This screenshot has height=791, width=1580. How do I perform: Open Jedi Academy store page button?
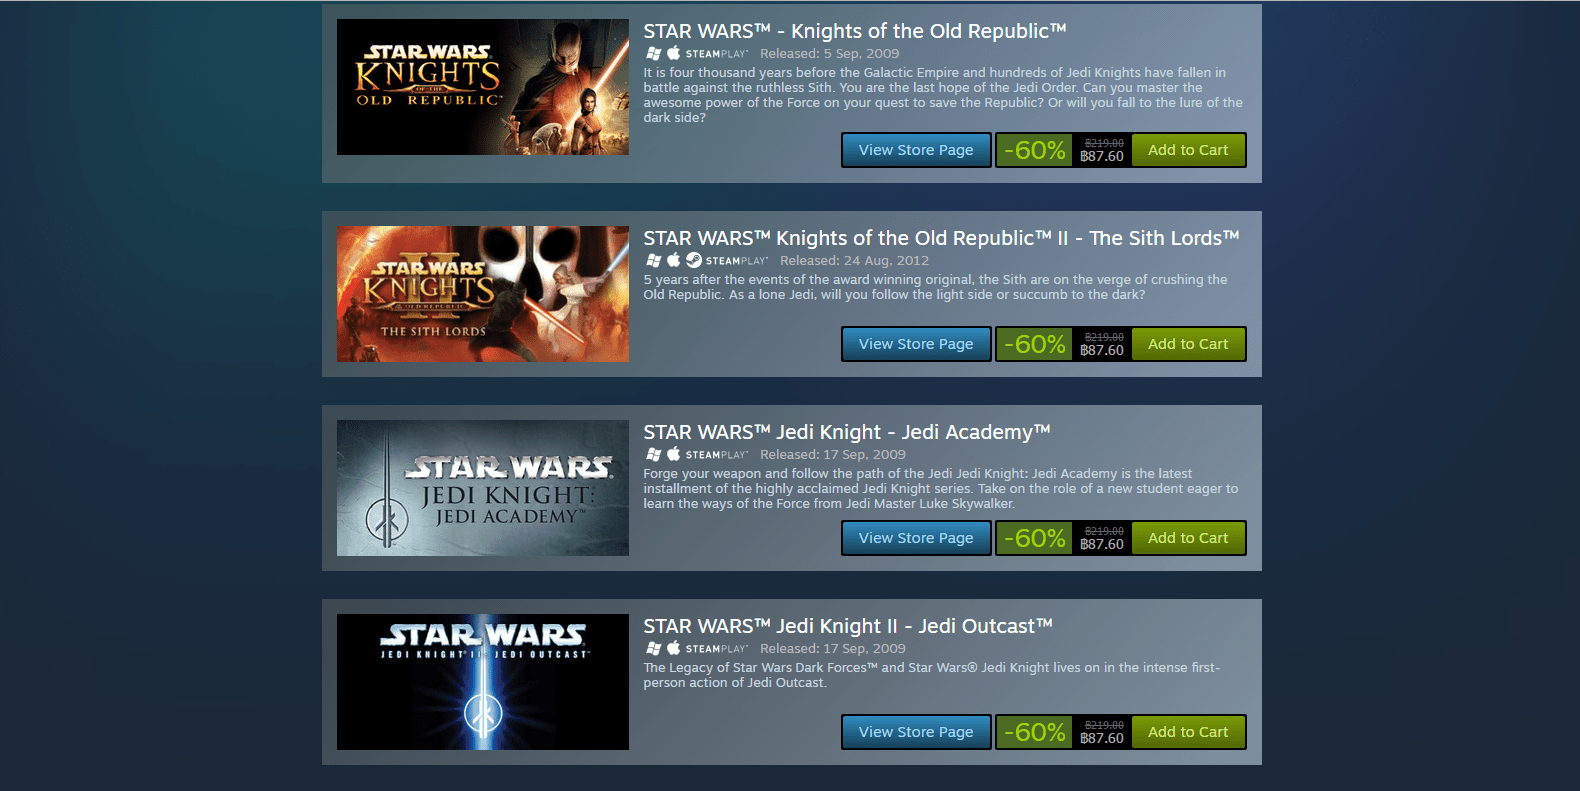click(916, 538)
